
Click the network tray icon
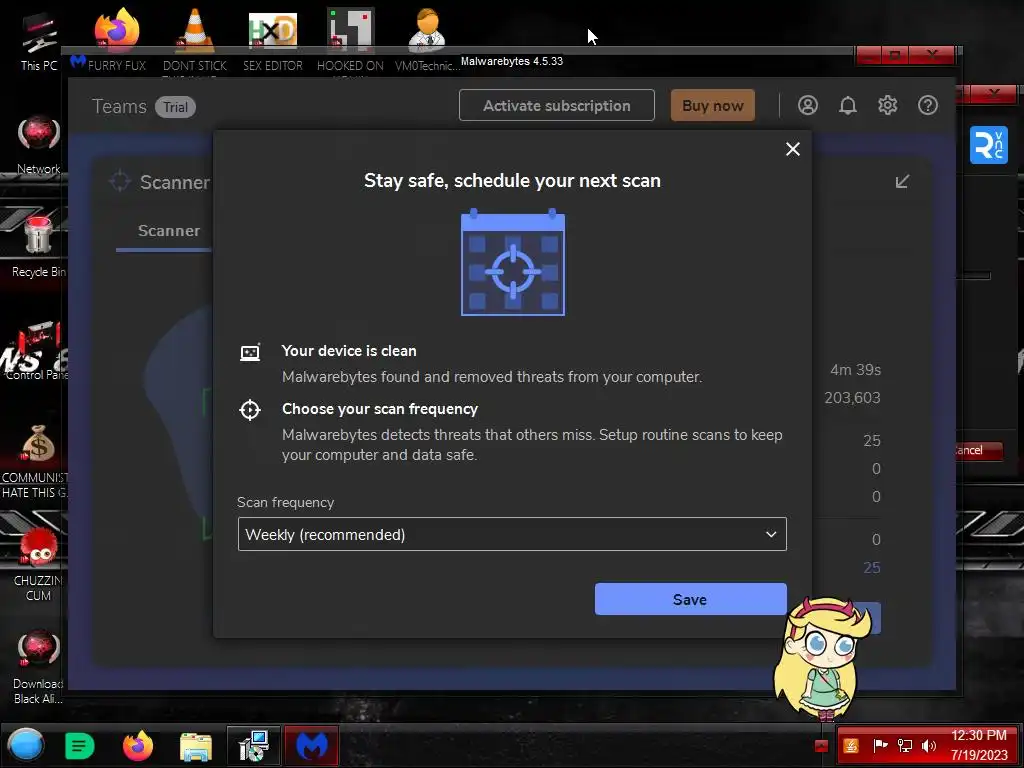pos(904,746)
